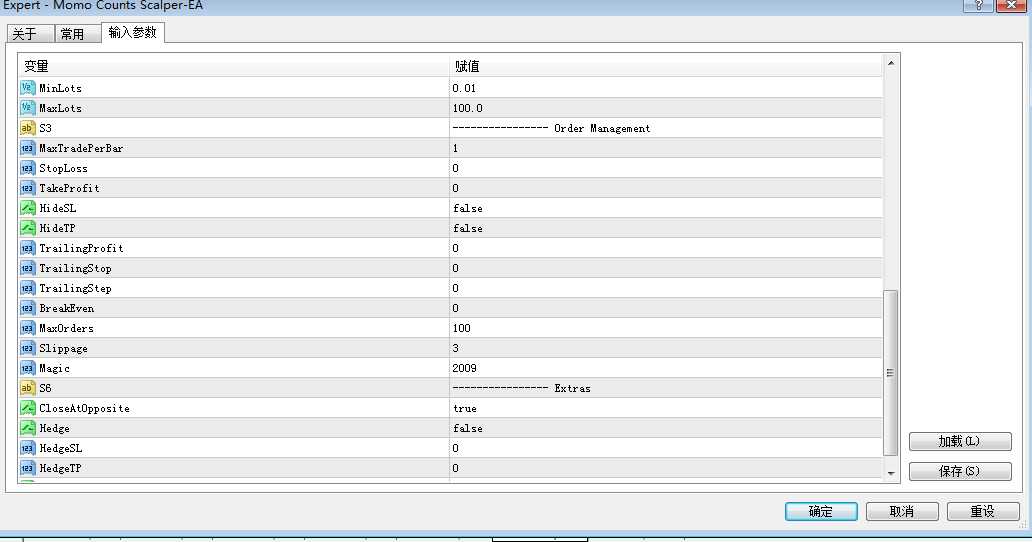This screenshot has height=542, width=1032.
Task: Click the MaxTradePerBar integer icon
Action: (x=28, y=148)
